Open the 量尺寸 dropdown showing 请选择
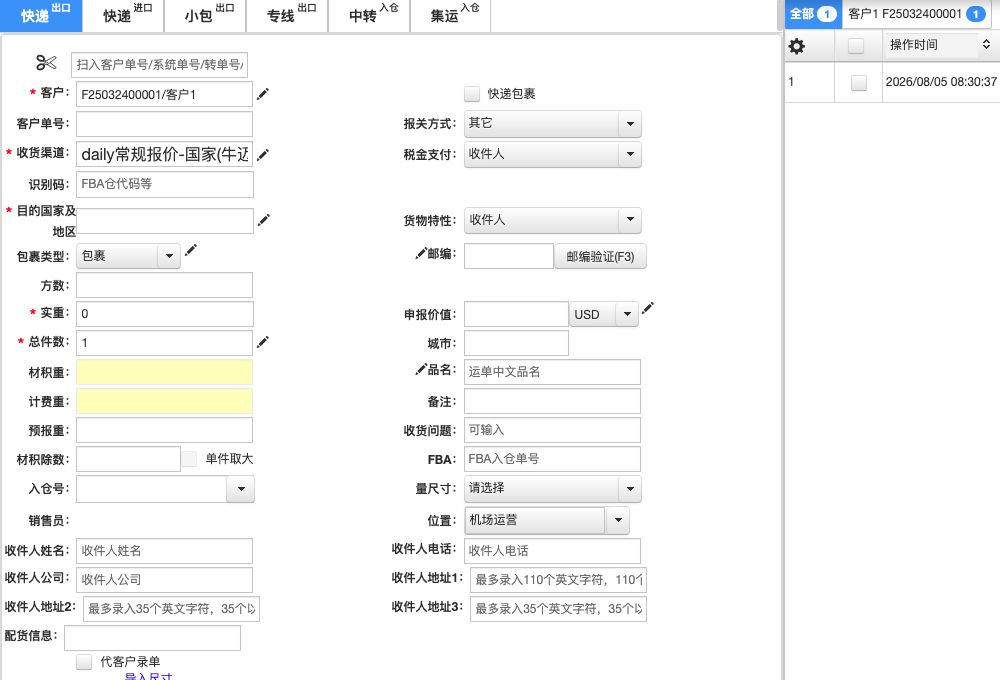The image size is (1000, 680). (x=552, y=489)
